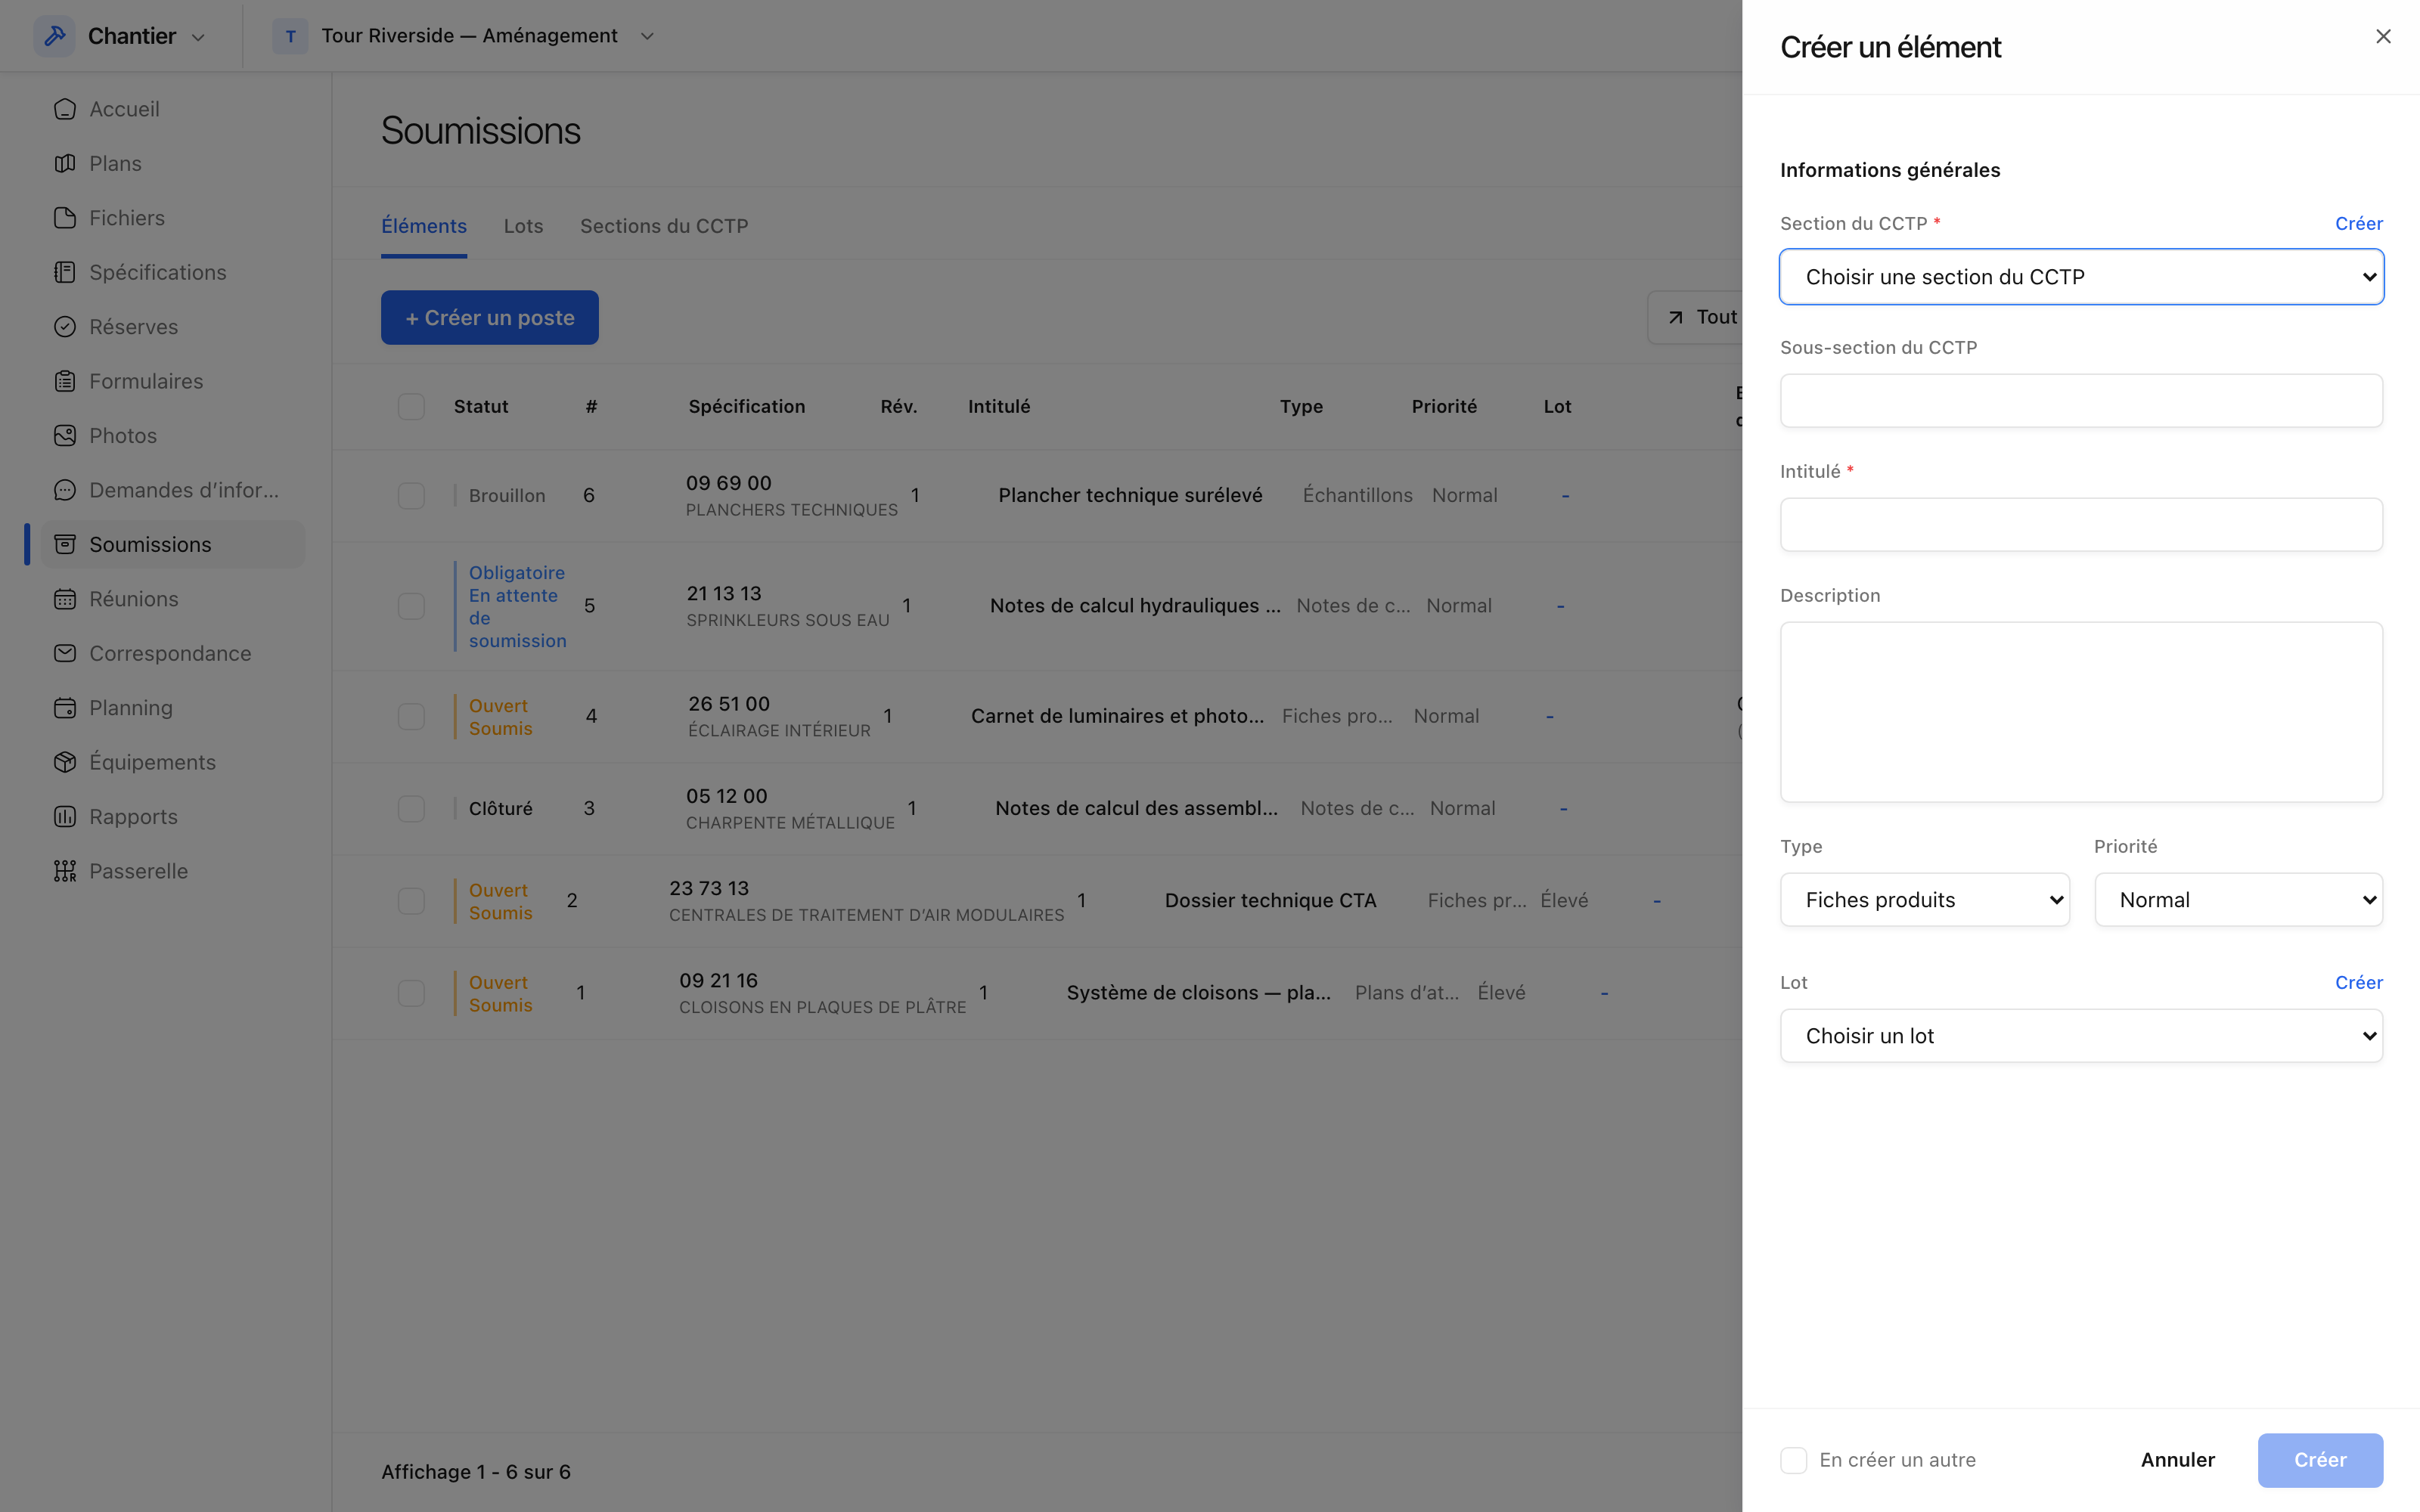The image size is (2420, 1512).
Task: Expand the Priorité dropdown showing Normal
Action: pyautogui.click(x=2238, y=900)
